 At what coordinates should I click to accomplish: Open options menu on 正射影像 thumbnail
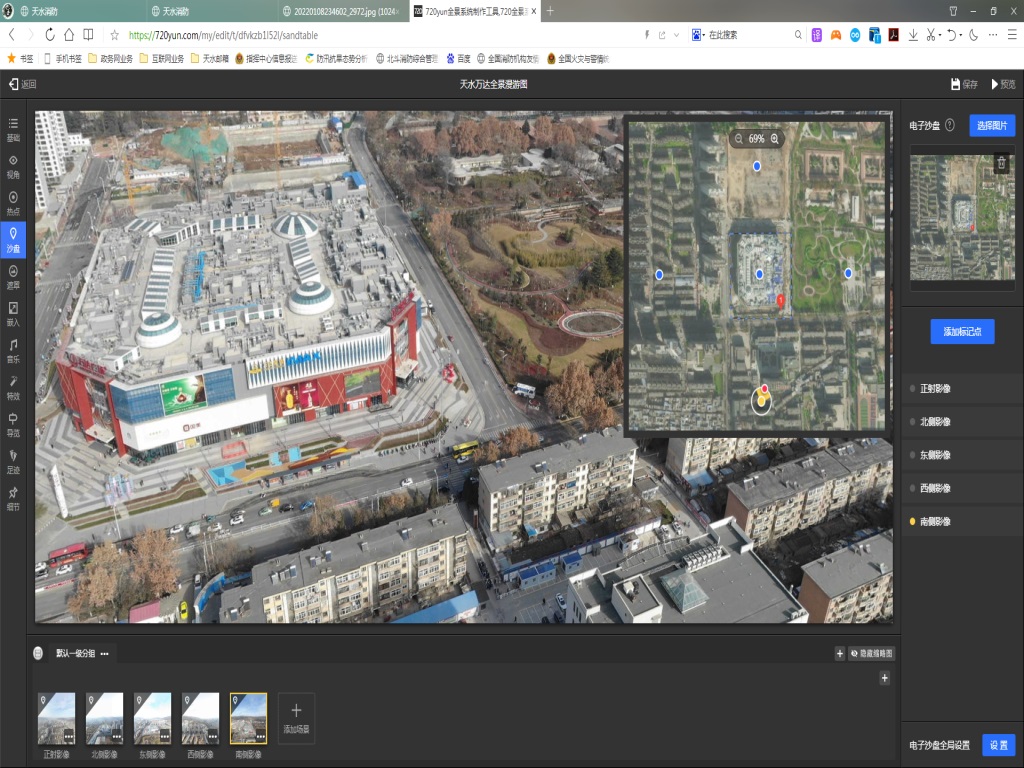(x=69, y=736)
